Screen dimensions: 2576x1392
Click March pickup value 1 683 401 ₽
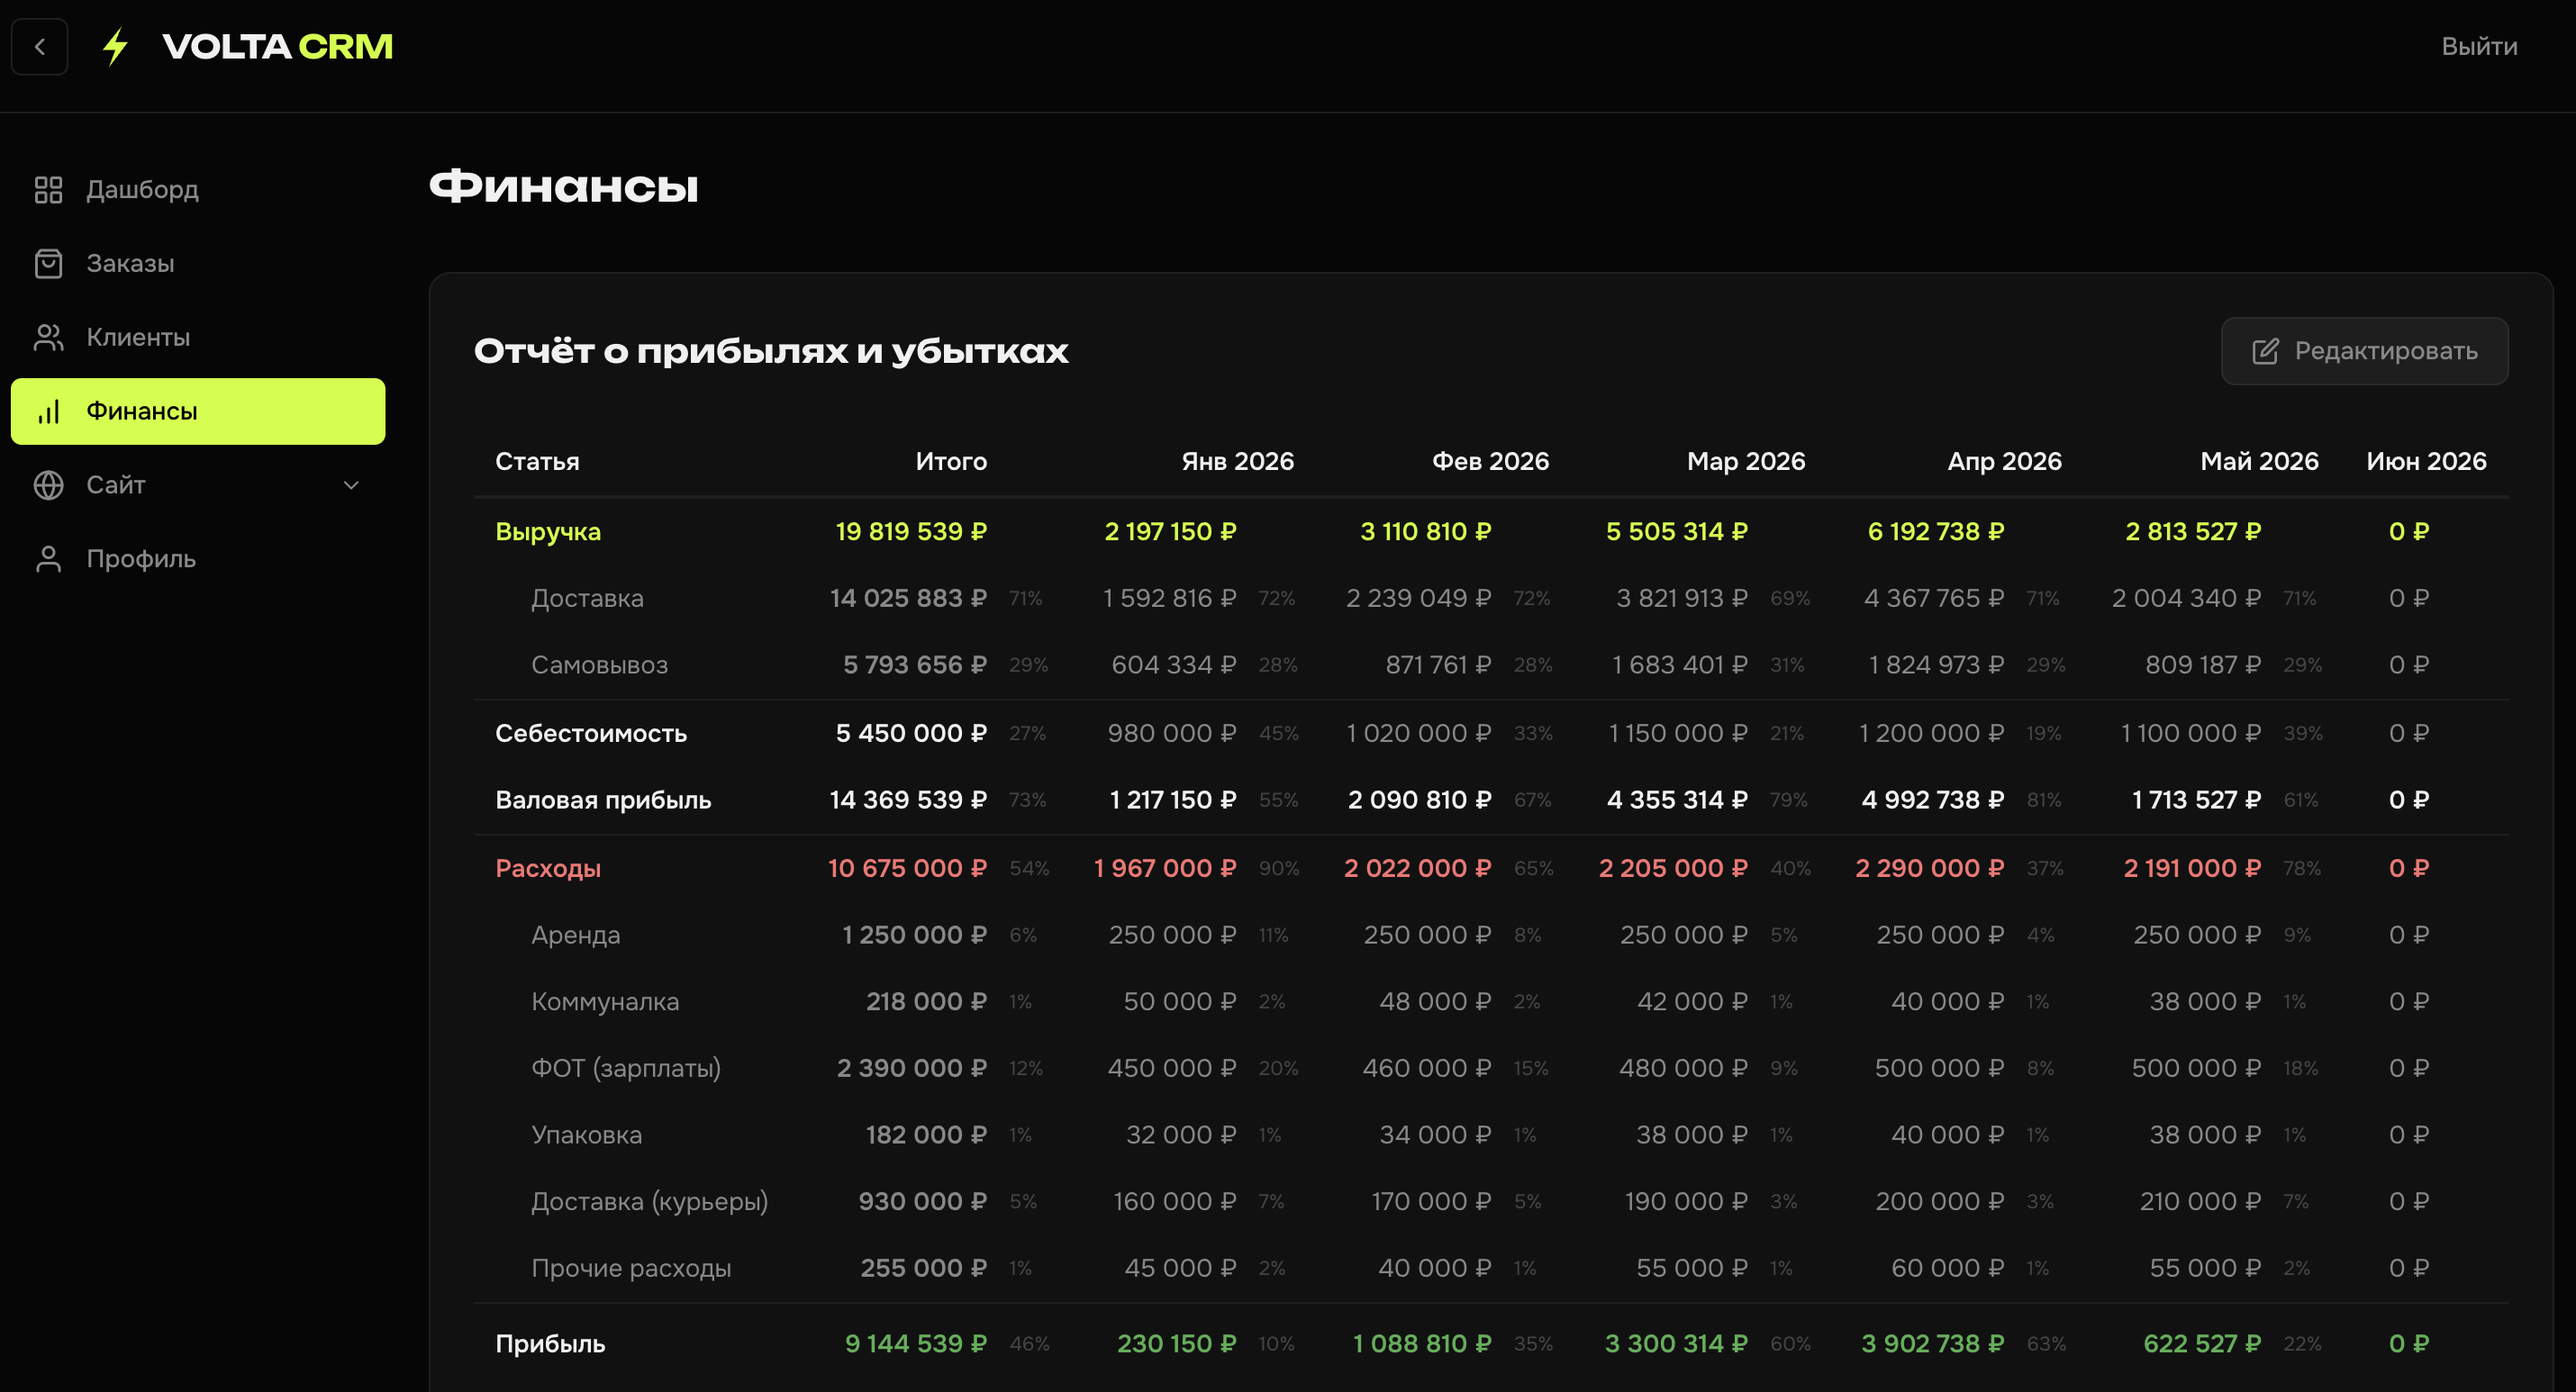pyautogui.click(x=1679, y=665)
